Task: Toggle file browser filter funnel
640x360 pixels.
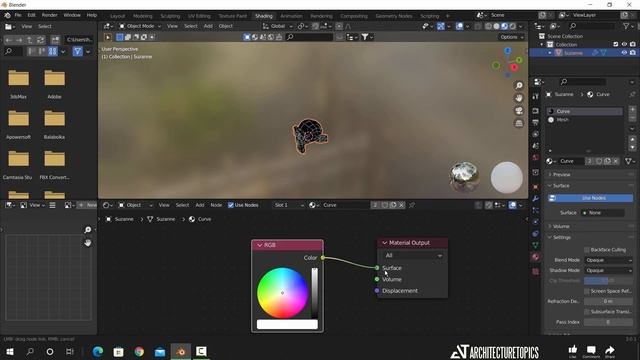Action: [x=77, y=51]
